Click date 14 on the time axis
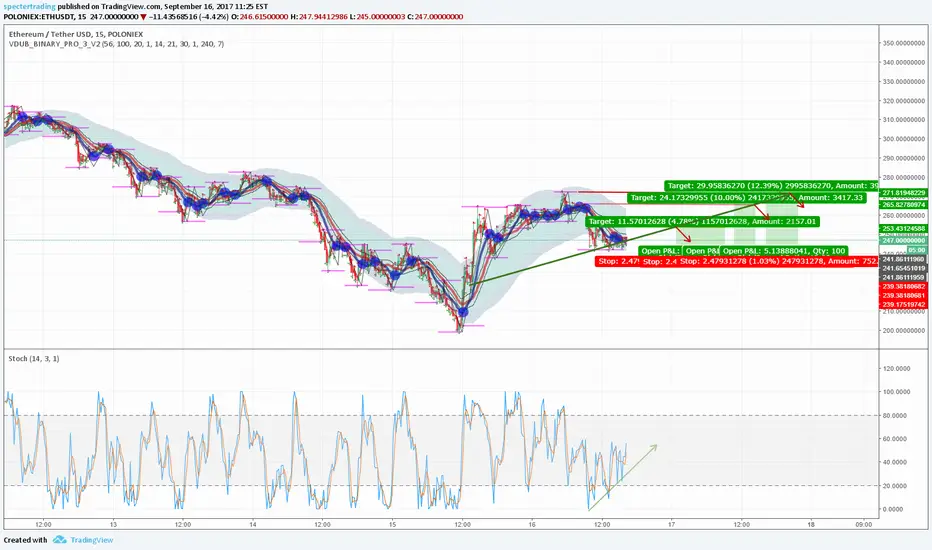Image resolution: width=932 pixels, height=550 pixels. pos(253,524)
